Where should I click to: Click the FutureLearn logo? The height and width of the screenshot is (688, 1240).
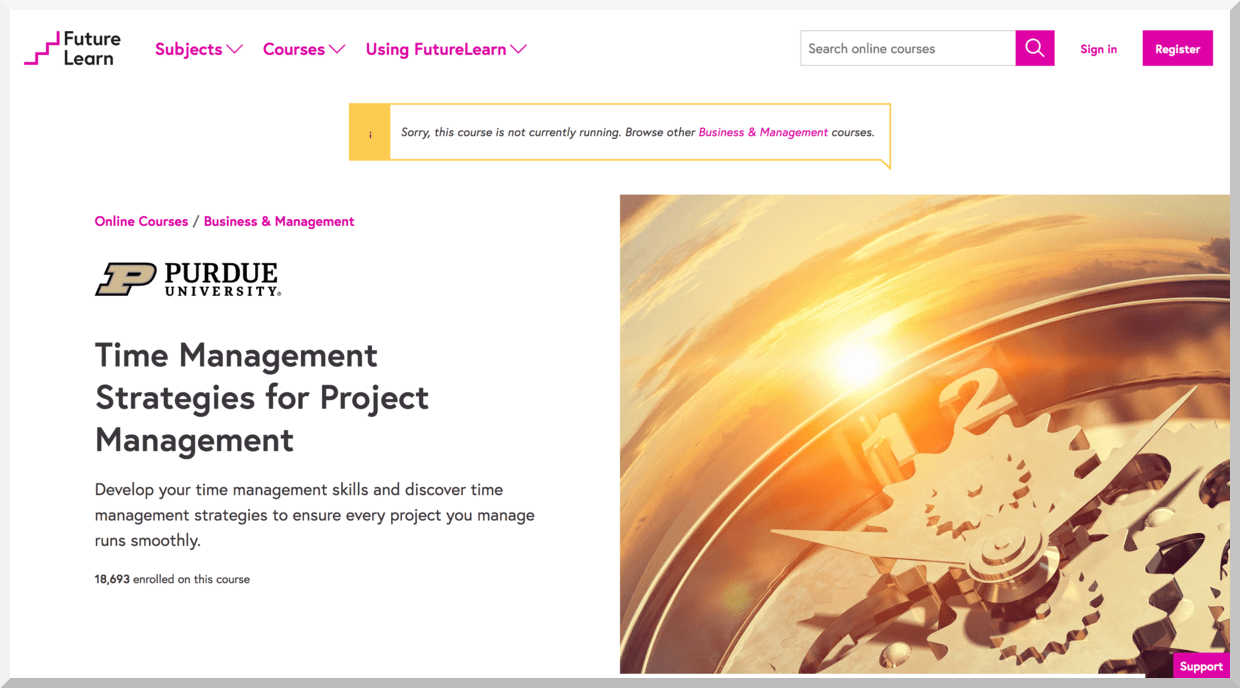coord(72,49)
